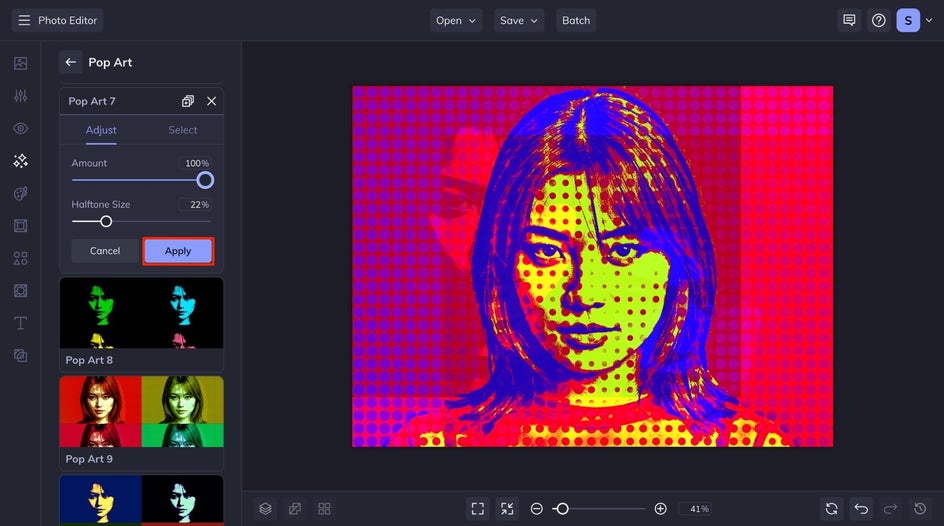The height and width of the screenshot is (526, 944).
Task: Open the Touch Up eye sidebar icon
Action: tap(20, 128)
